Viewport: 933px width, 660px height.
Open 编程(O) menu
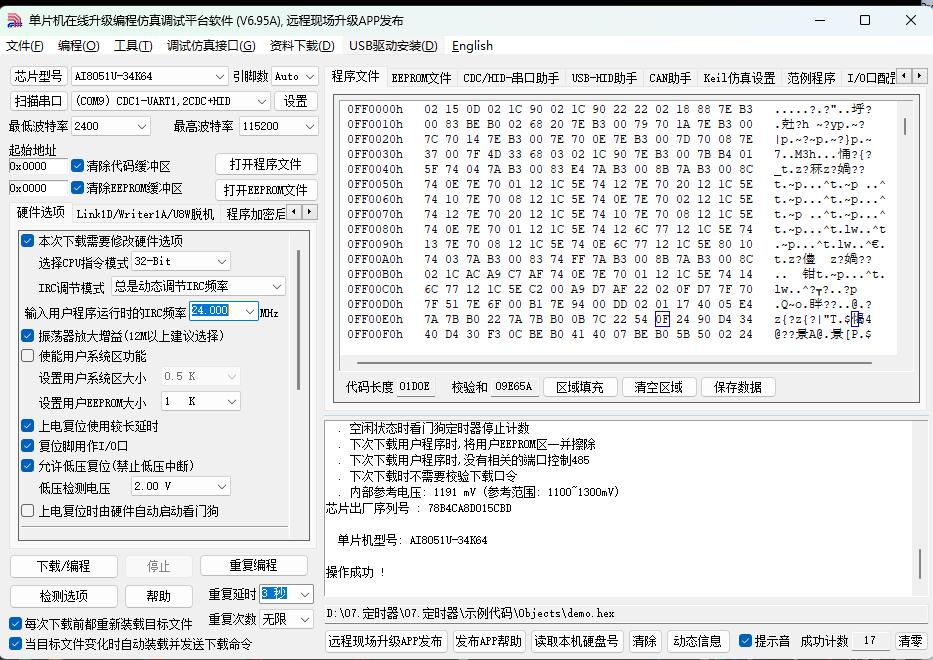tap(79, 46)
